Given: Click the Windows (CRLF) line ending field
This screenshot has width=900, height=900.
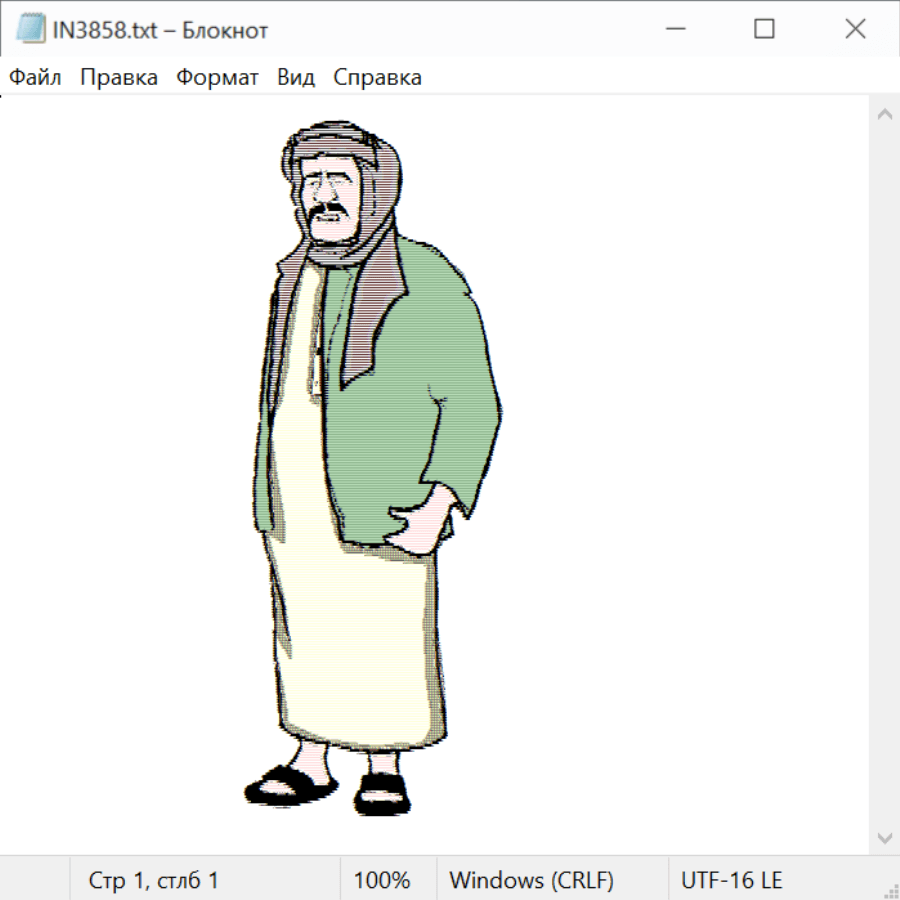Looking at the screenshot, I should (x=531, y=881).
